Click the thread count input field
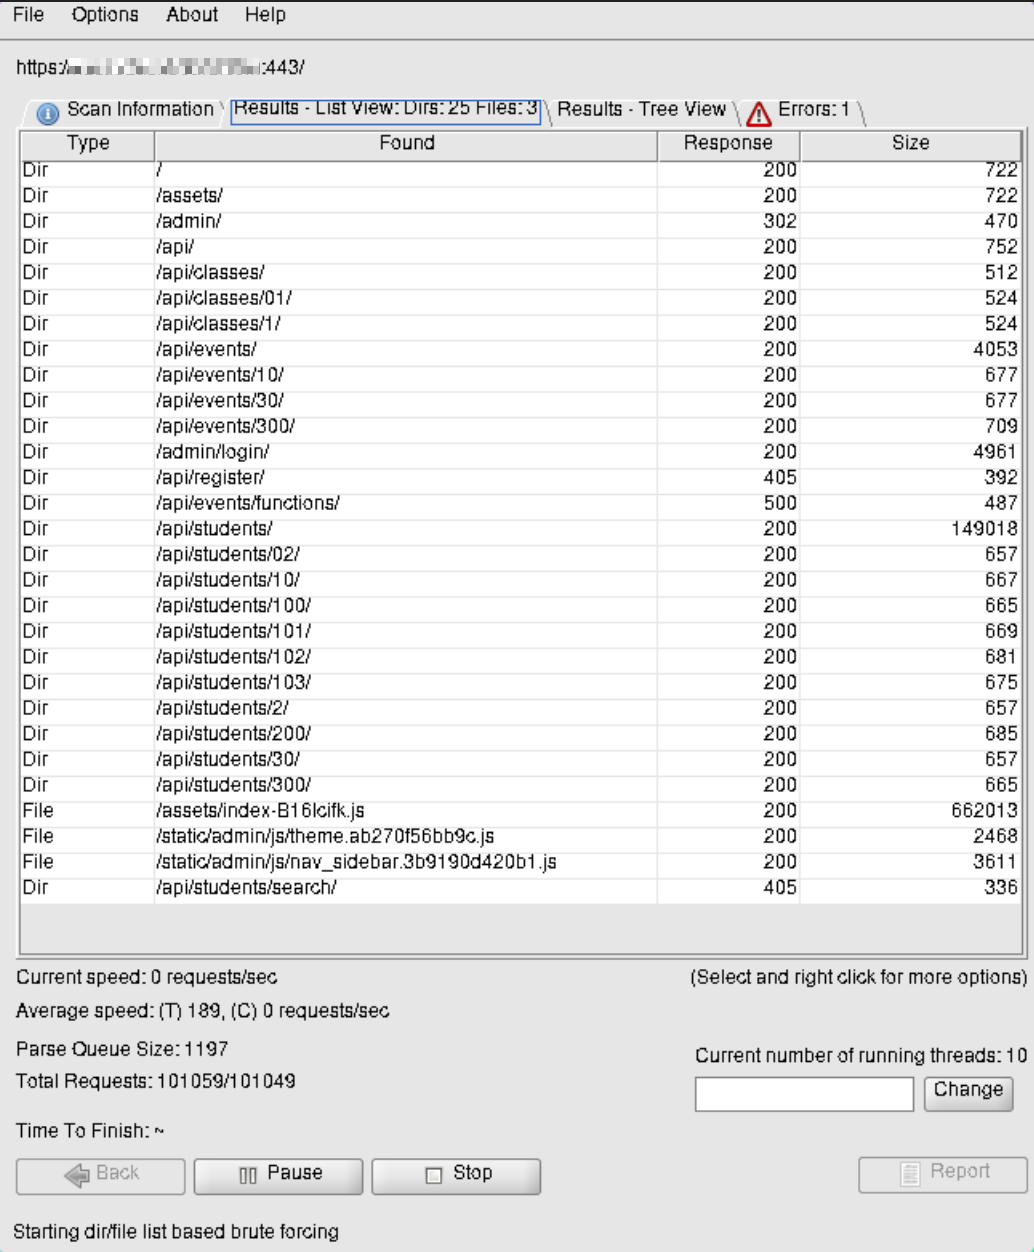Image resolution: width=1034 pixels, height=1252 pixels. click(804, 1094)
